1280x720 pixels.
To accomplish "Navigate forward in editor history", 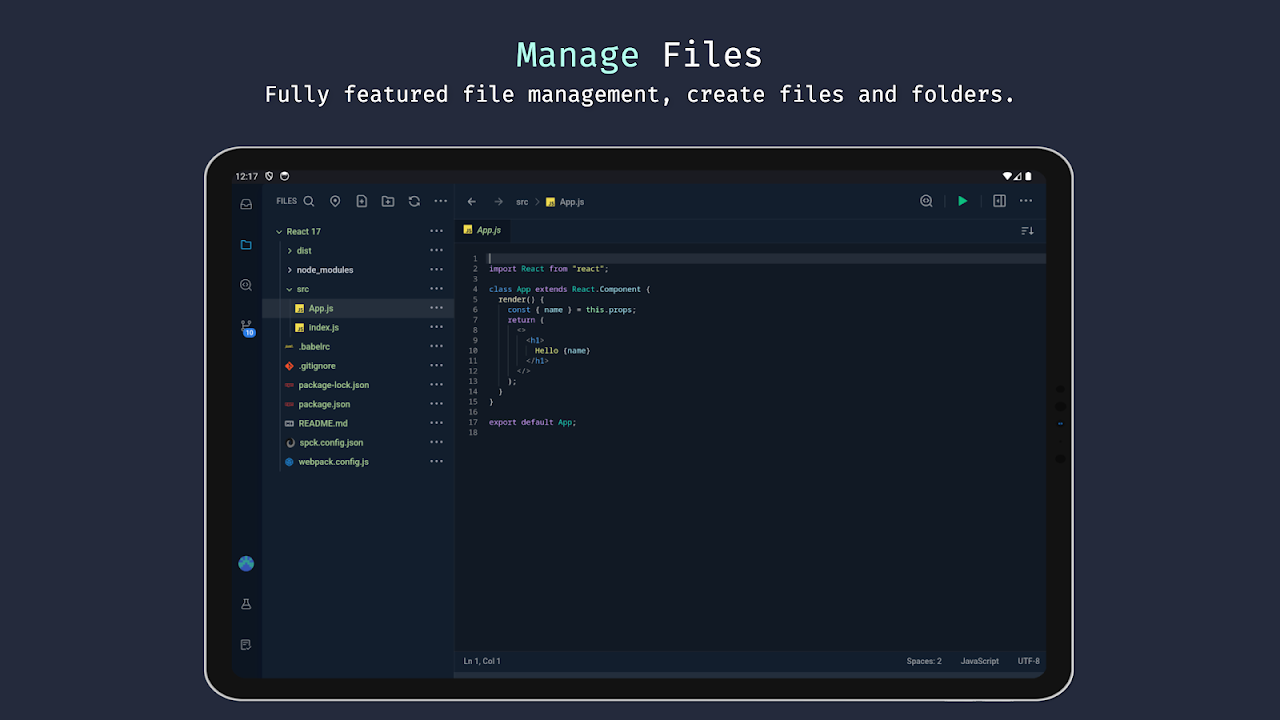I will point(498,202).
